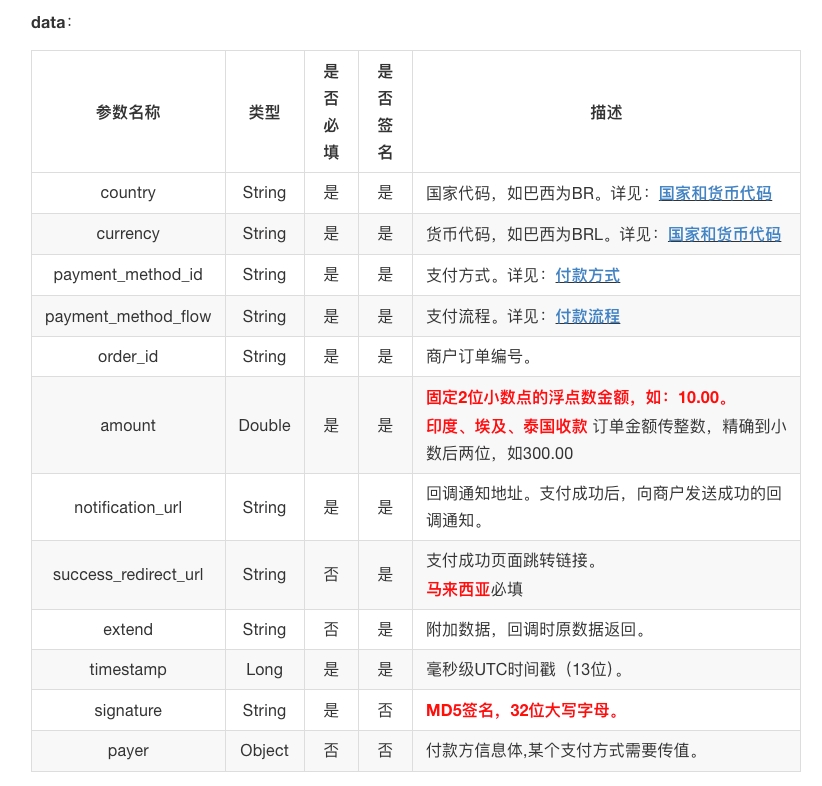Click 否 required cell in extend row
Image resolution: width=822 pixels, height=786 pixels.
(331, 629)
